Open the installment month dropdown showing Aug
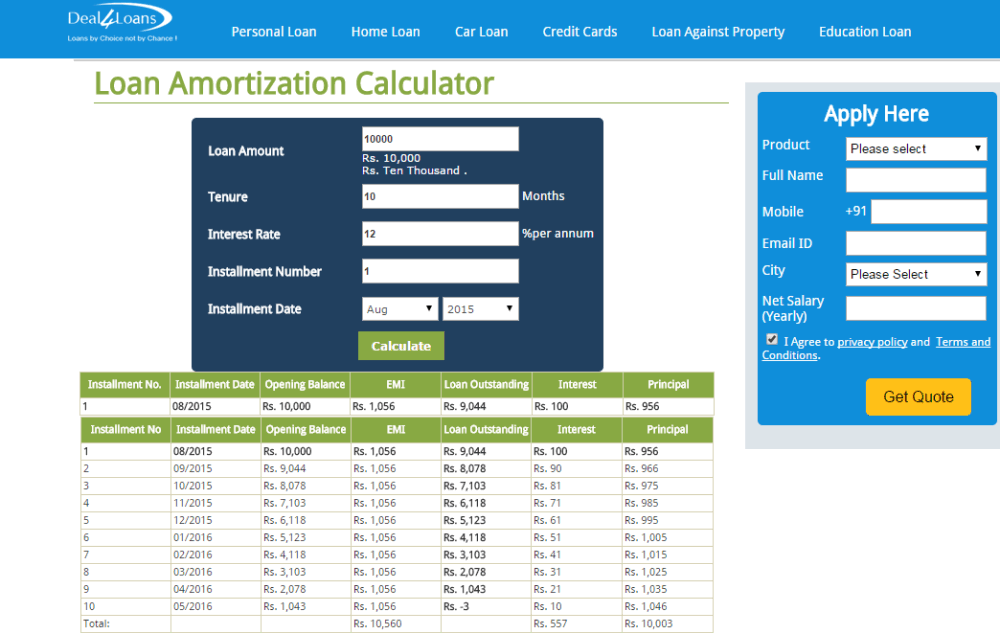 click(400, 309)
